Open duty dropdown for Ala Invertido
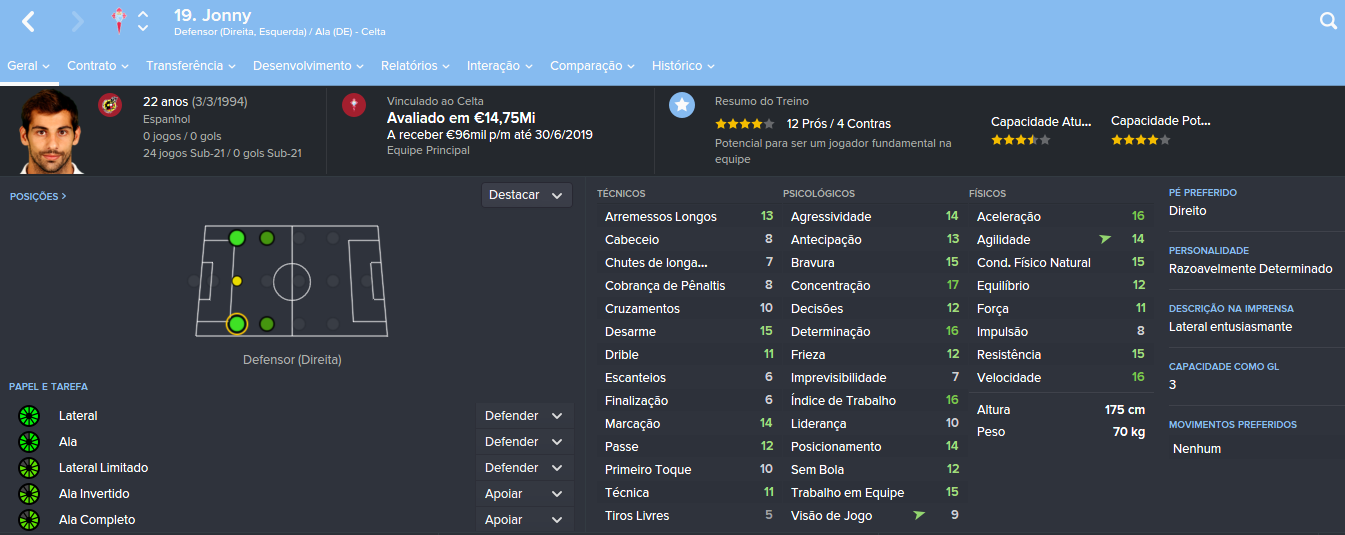This screenshot has width=1345, height=535. [524, 494]
